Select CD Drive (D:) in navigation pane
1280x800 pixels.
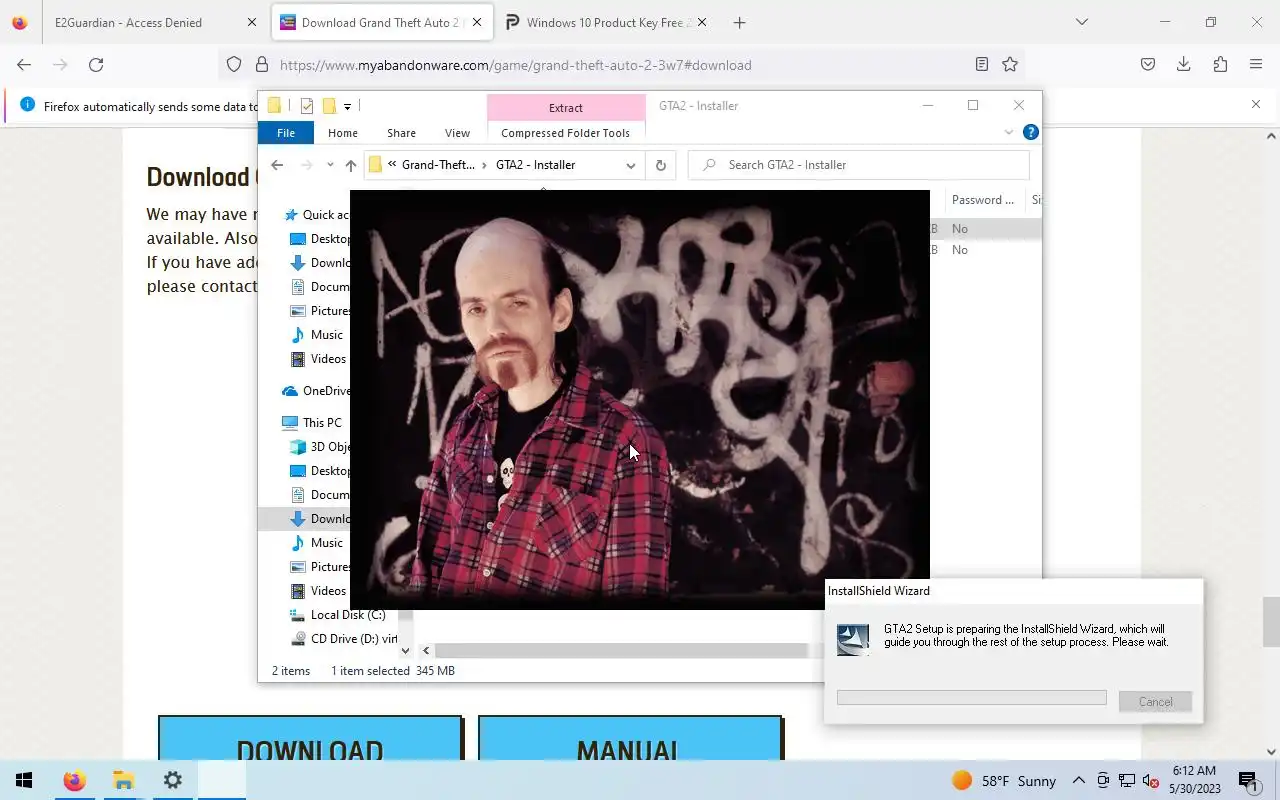pyautogui.click(x=343, y=639)
